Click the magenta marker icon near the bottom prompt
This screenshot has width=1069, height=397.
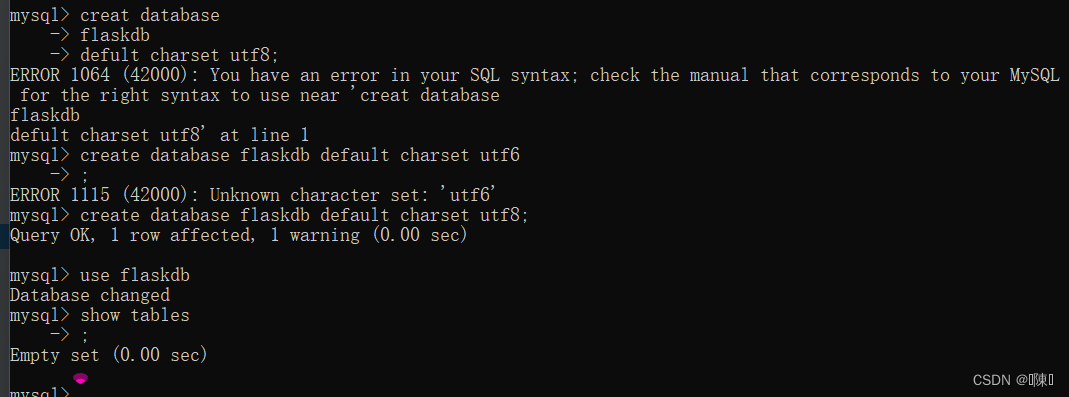tap(80, 379)
